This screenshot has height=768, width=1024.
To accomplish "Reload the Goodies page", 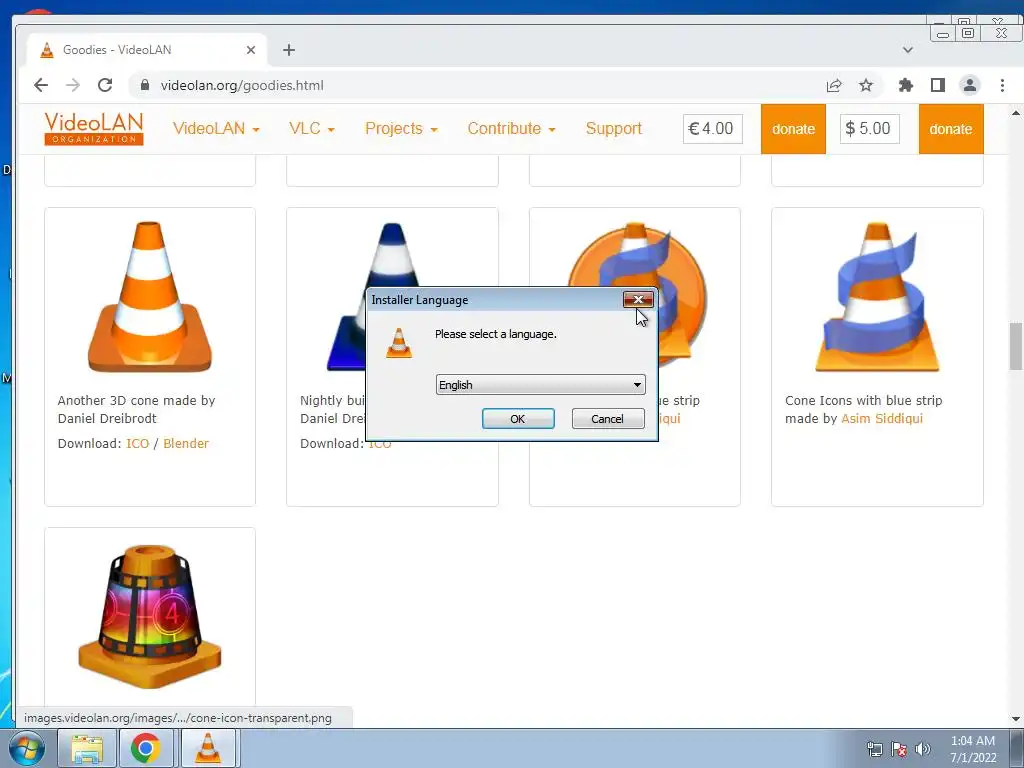I will (105, 85).
